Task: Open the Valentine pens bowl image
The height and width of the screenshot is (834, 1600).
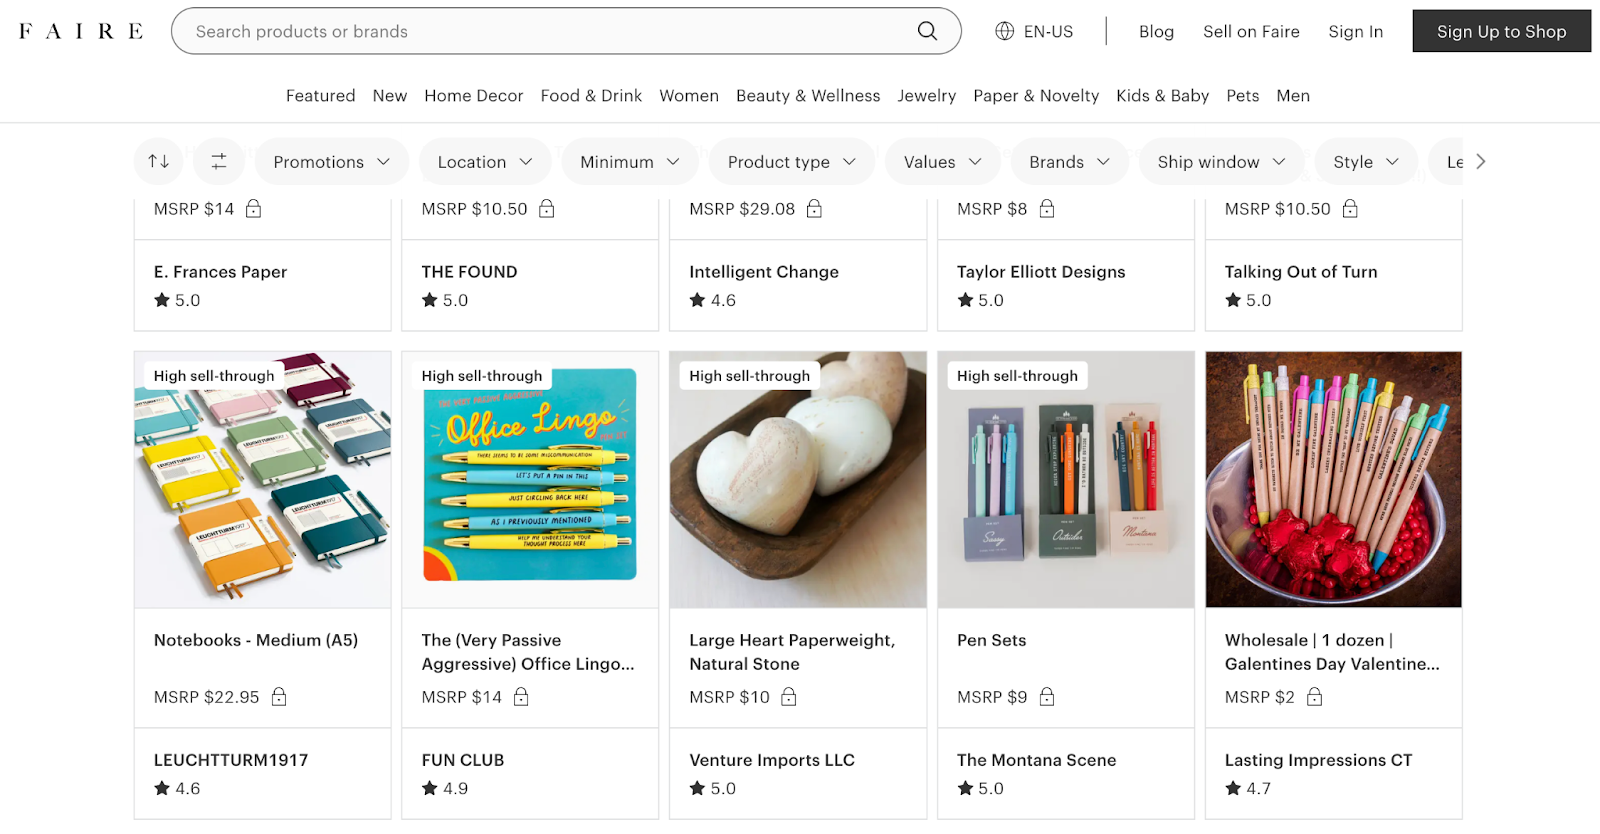Action: [1334, 479]
